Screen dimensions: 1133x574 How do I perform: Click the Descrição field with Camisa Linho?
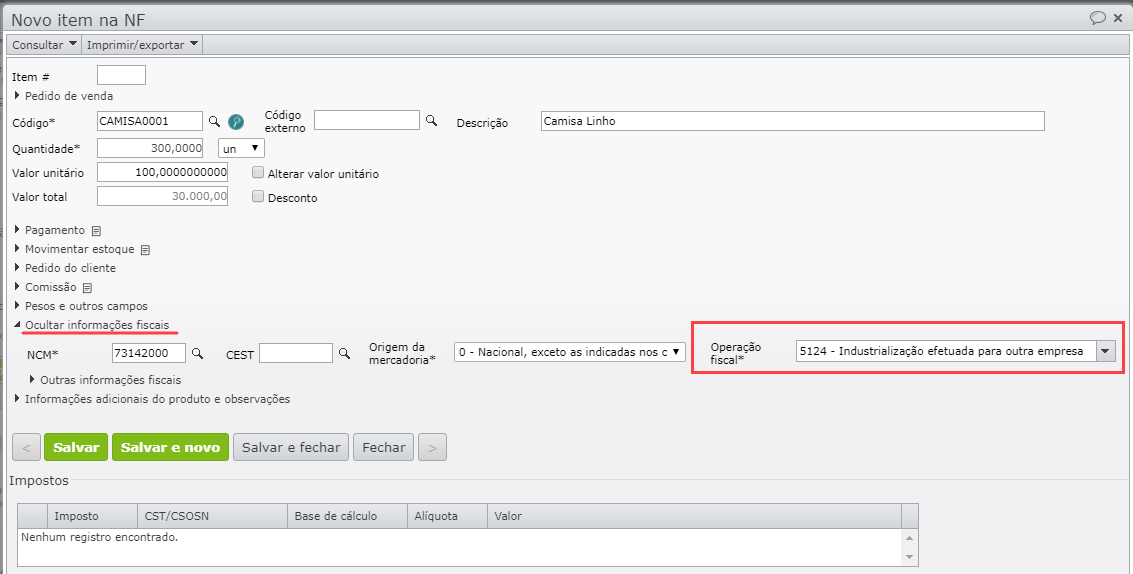pos(793,121)
